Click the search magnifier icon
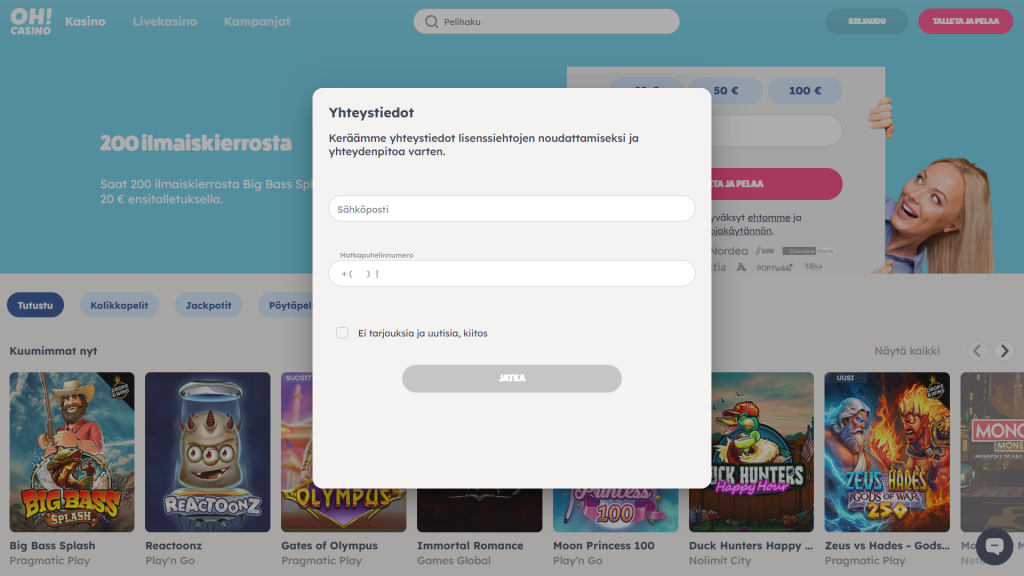 tap(432, 22)
